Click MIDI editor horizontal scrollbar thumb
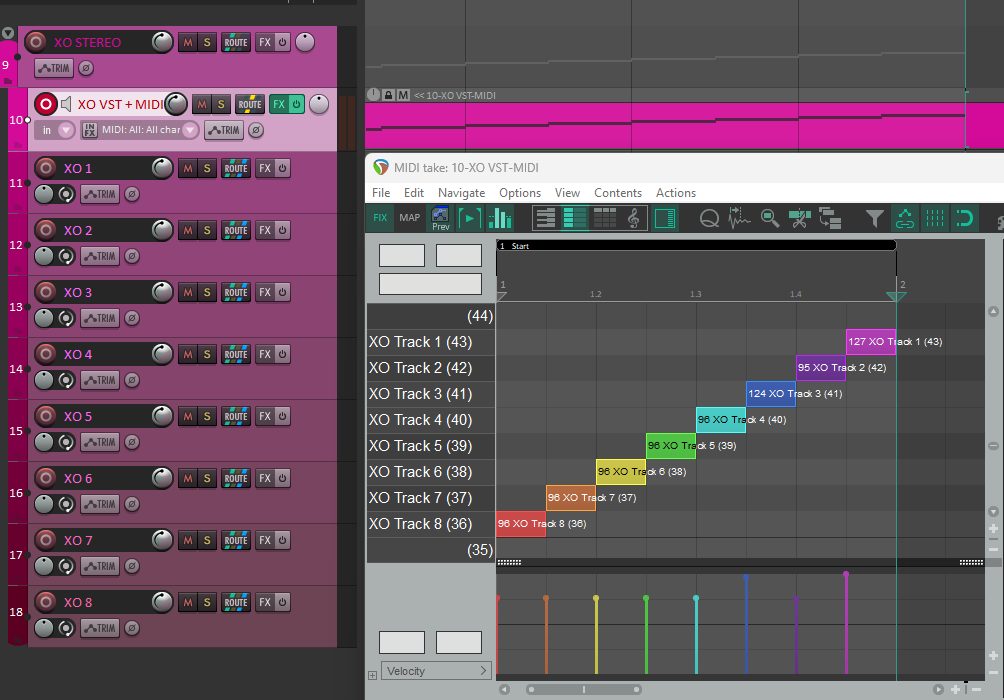Image resolution: width=1004 pixels, height=700 pixels. coord(583,690)
